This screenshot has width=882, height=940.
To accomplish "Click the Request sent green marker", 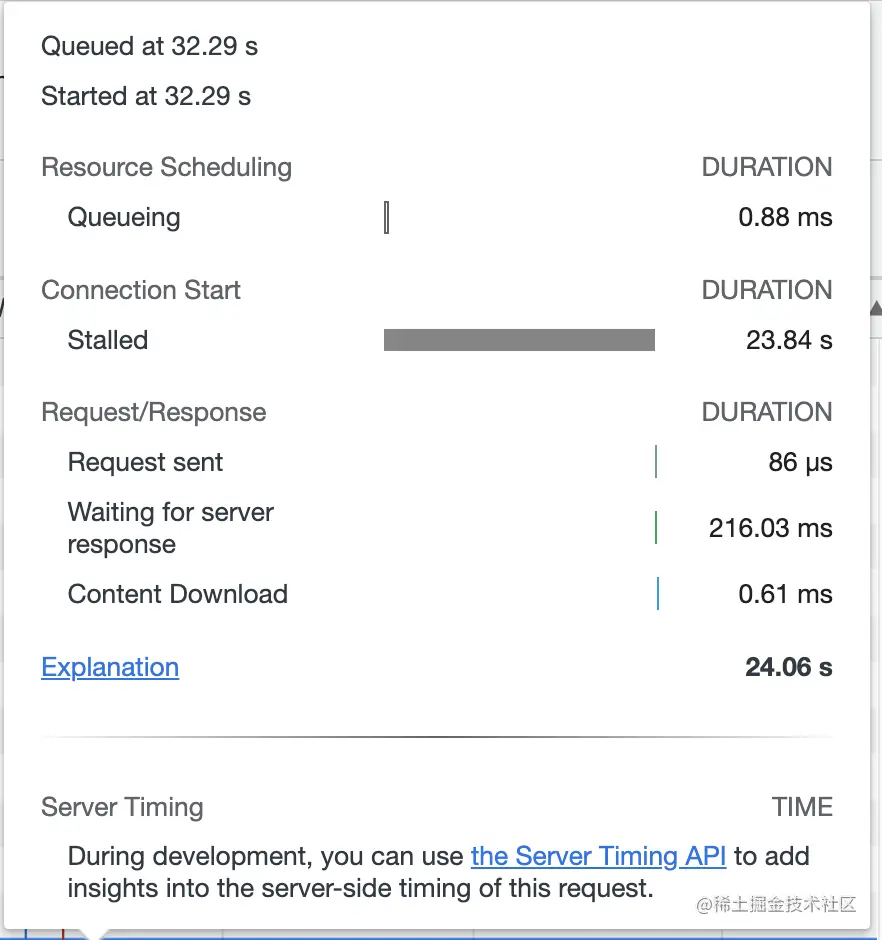I will click(x=656, y=462).
